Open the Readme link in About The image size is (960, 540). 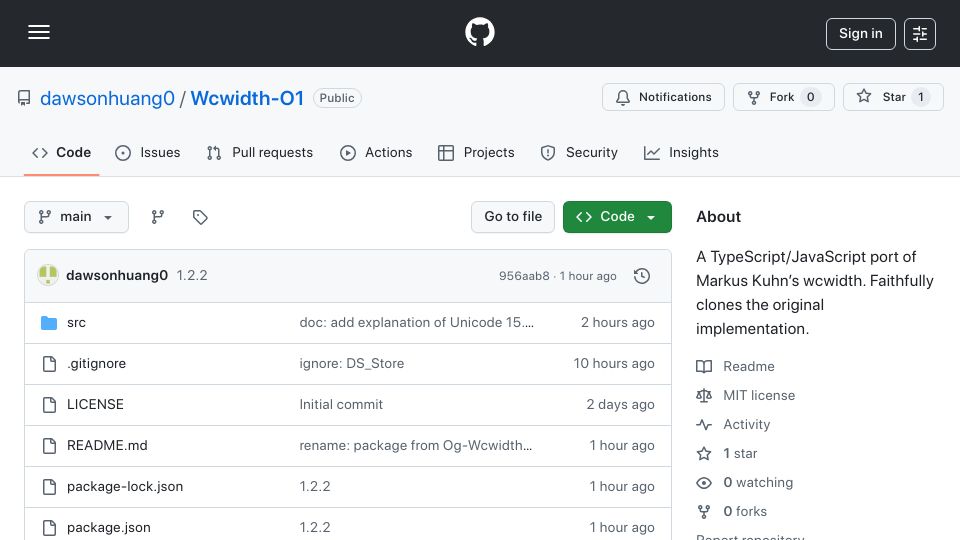click(749, 367)
